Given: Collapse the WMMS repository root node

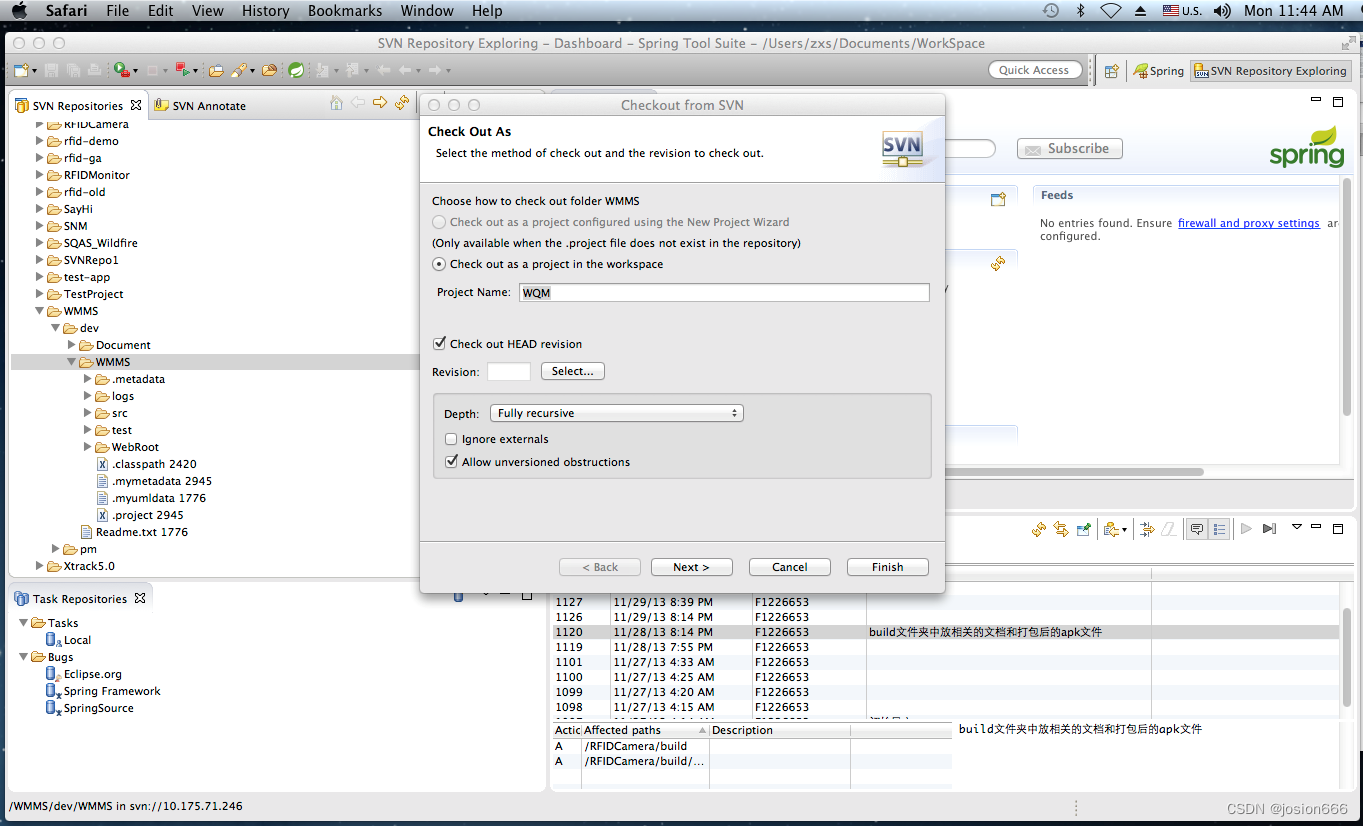Looking at the screenshot, I should (40, 311).
